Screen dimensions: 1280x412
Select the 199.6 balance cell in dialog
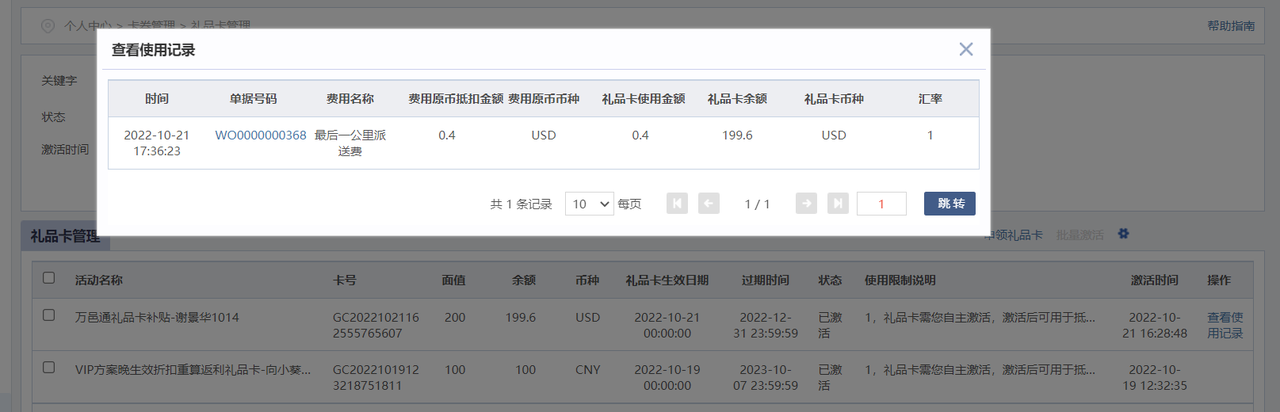737,135
